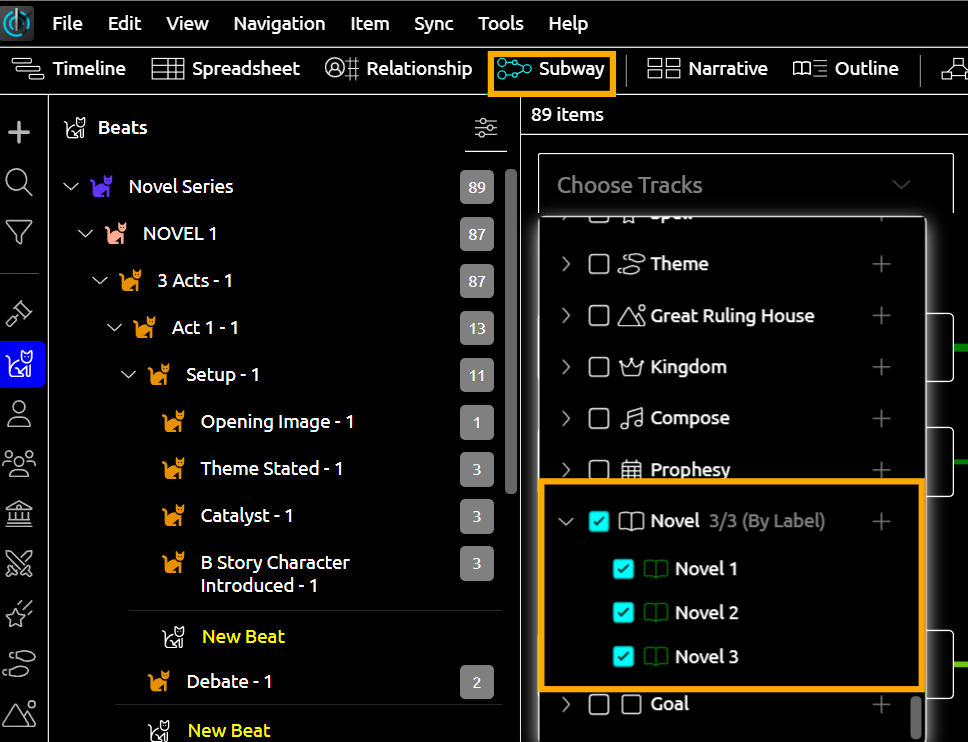
Task: Select the Beats cat sidebar icon
Action: click(x=20, y=364)
